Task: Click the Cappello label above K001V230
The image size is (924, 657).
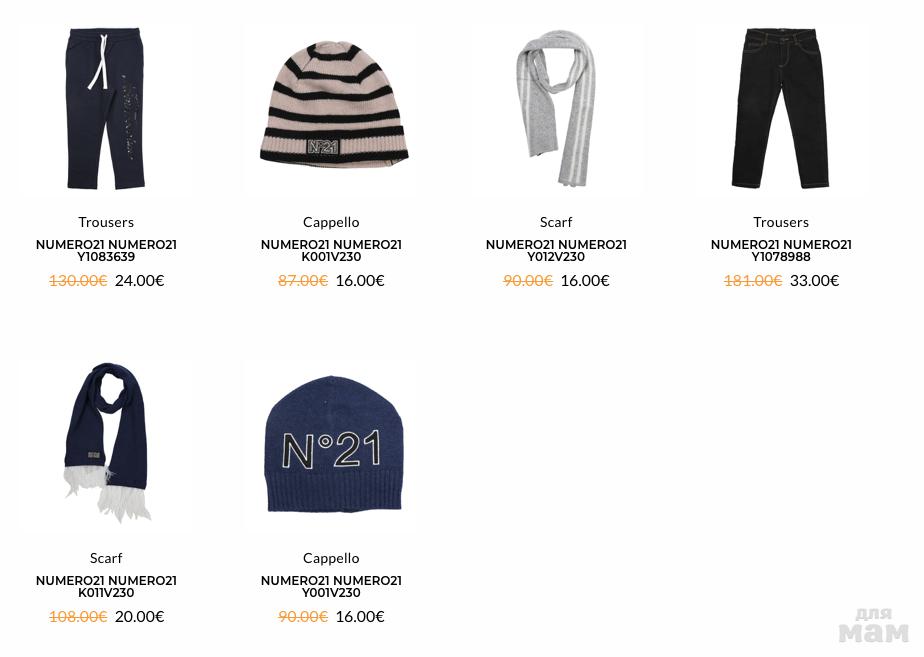Action: click(331, 222)
